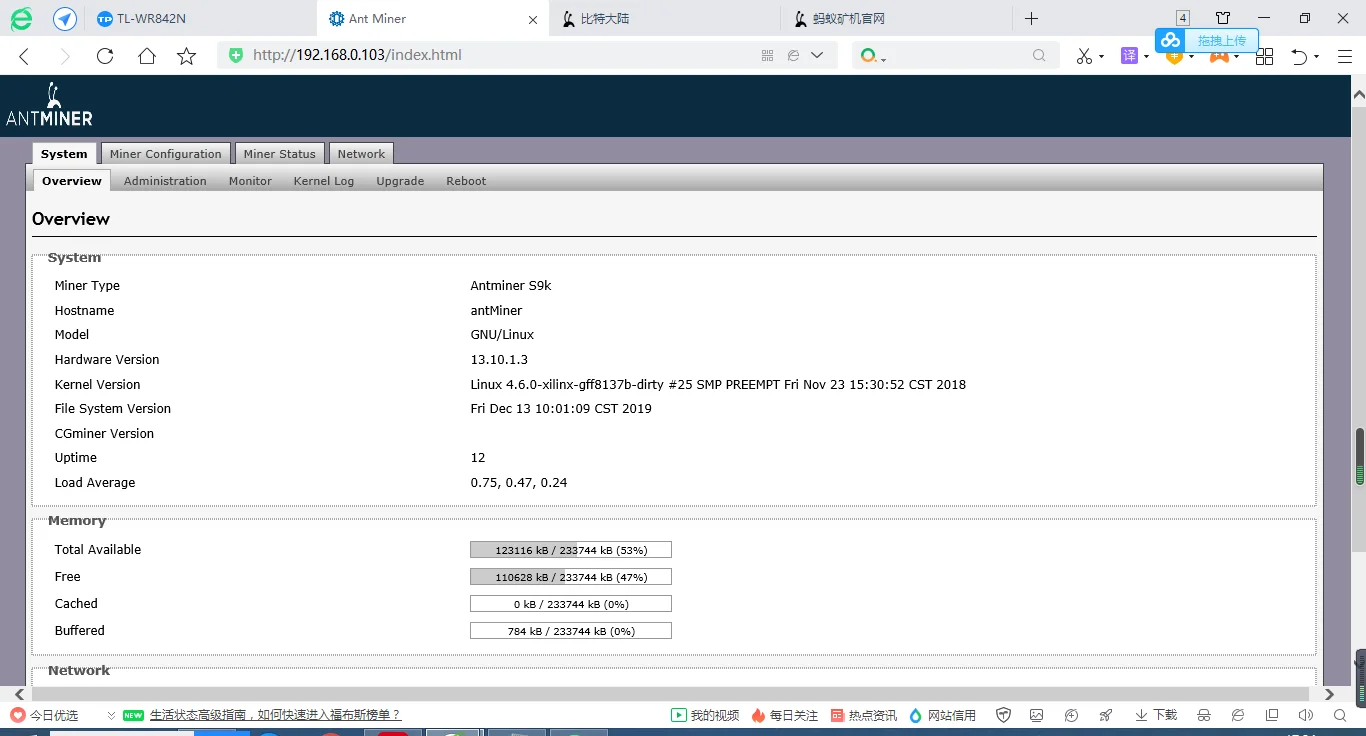
Task: Open the skin shirt icon in title bar
Action: [x=1223, y=18]
